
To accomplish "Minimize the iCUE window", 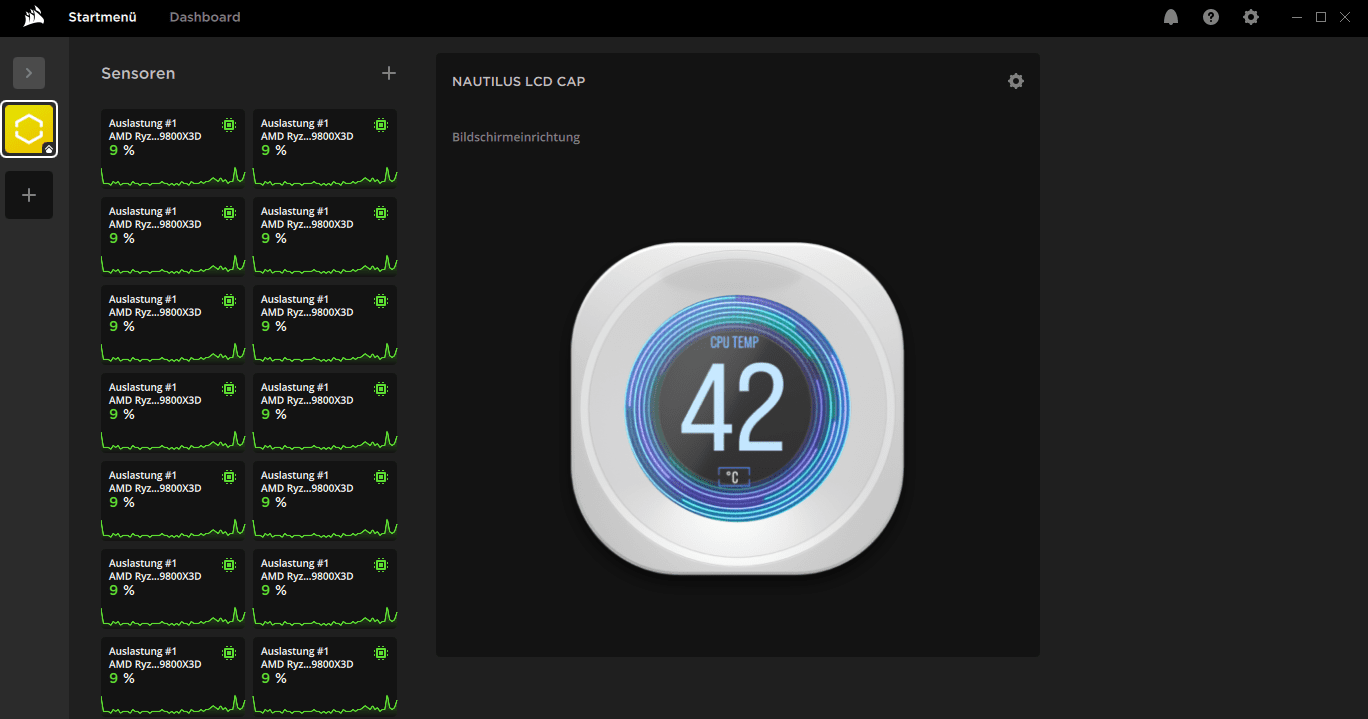I will 1297,17.
